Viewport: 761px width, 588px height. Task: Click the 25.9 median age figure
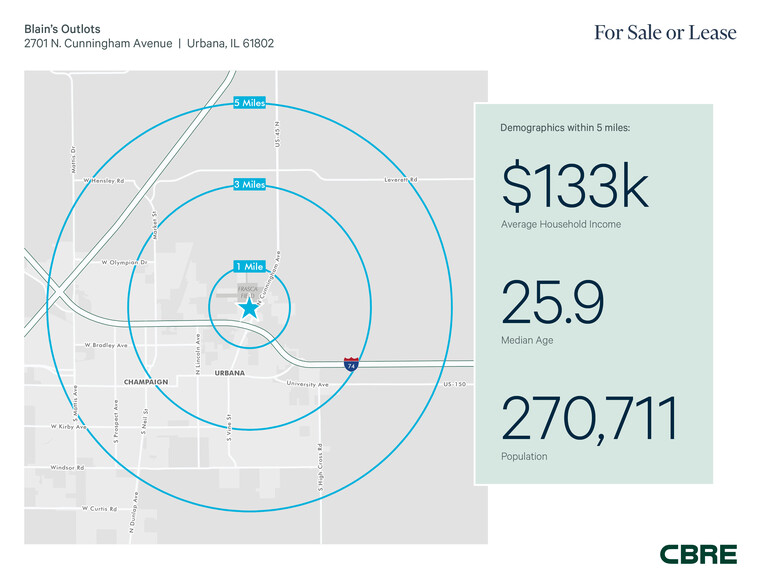pos(552,303)
